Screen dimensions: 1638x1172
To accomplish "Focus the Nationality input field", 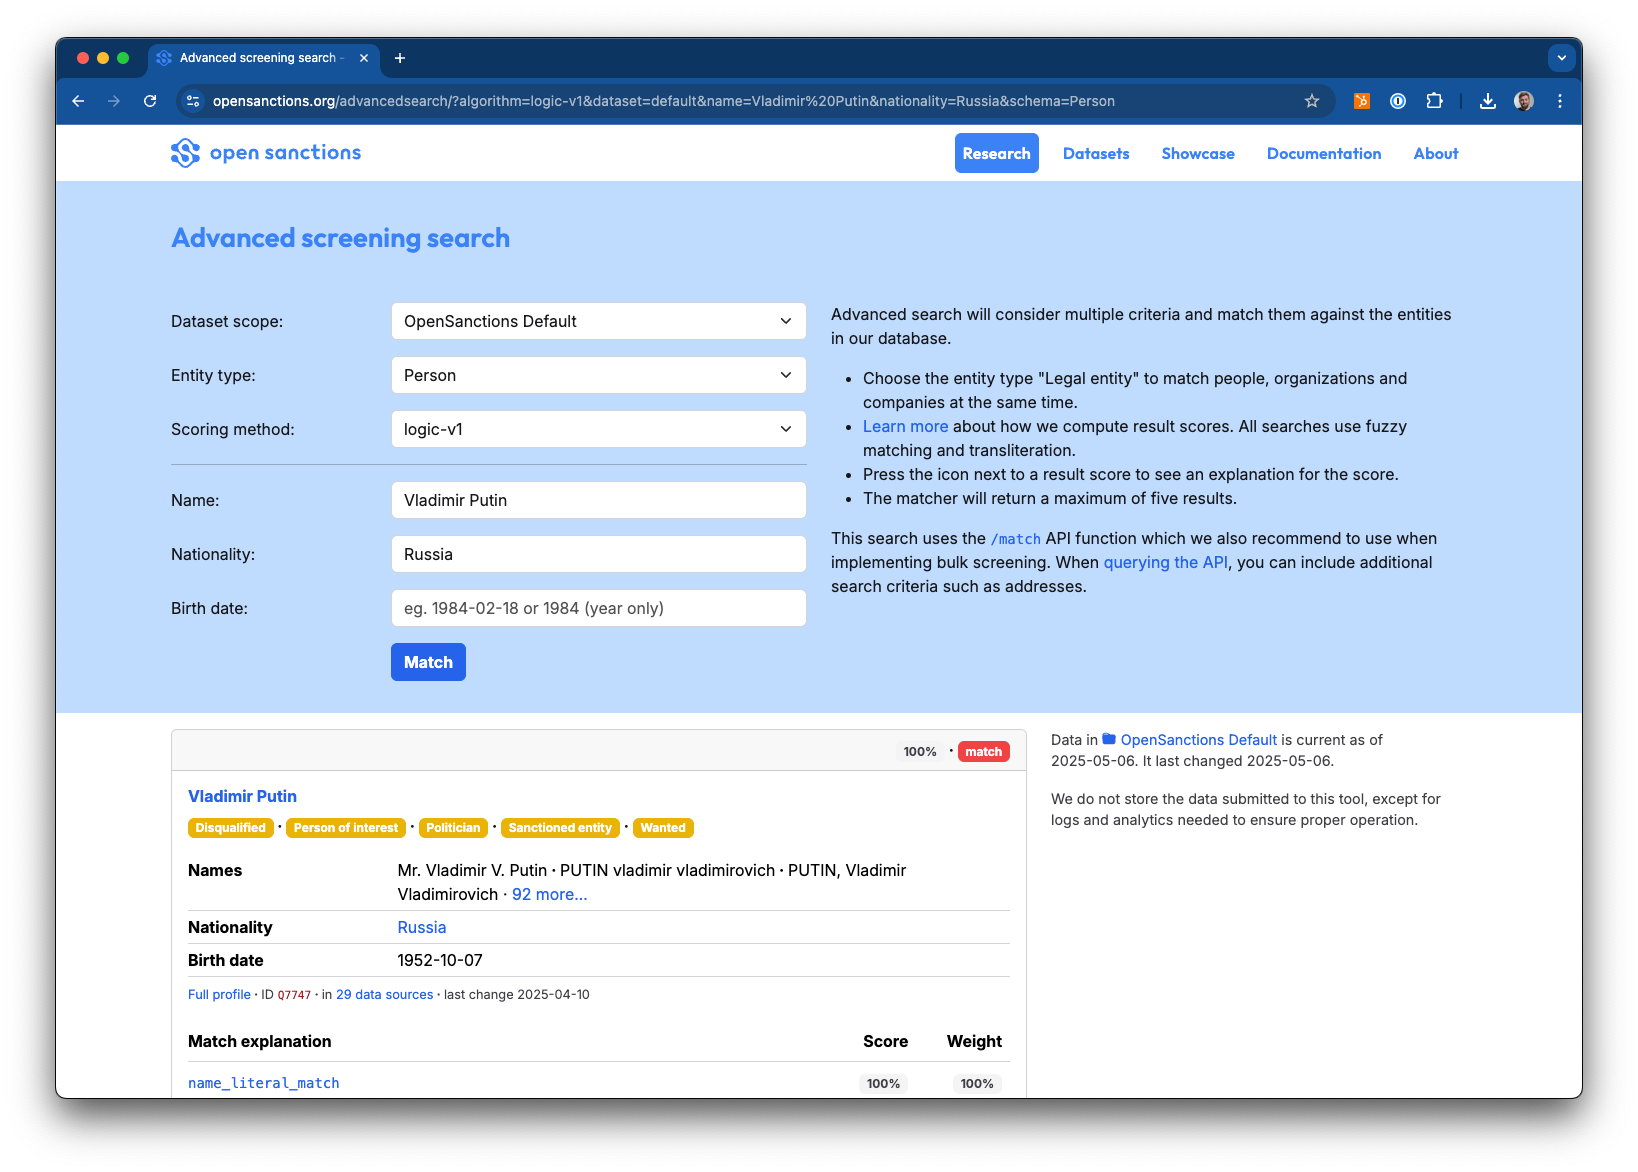I will point(598,554).
